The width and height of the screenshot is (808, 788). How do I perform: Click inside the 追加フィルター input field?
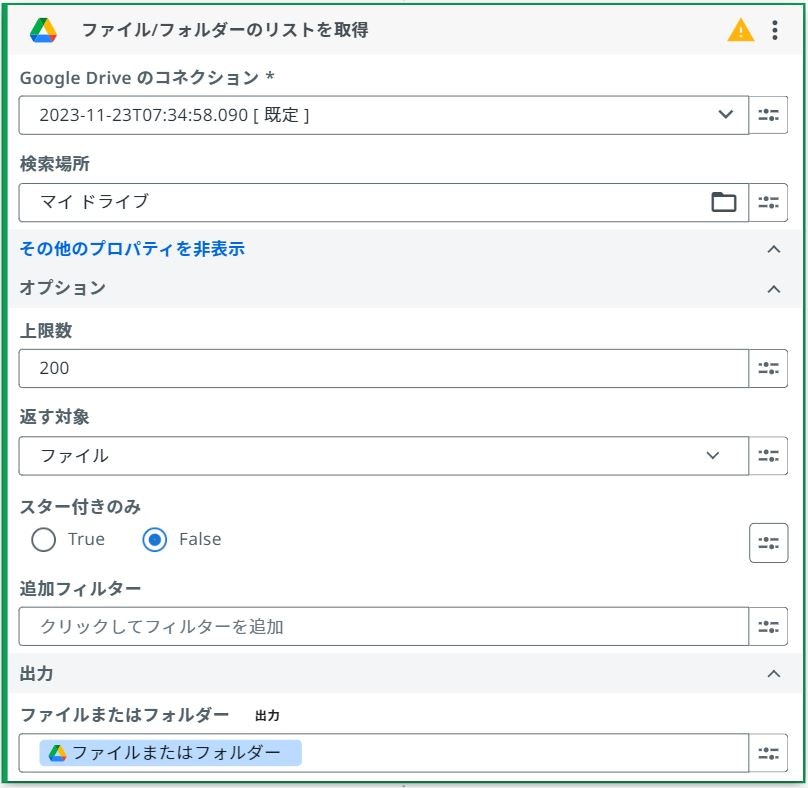[300, 626]
